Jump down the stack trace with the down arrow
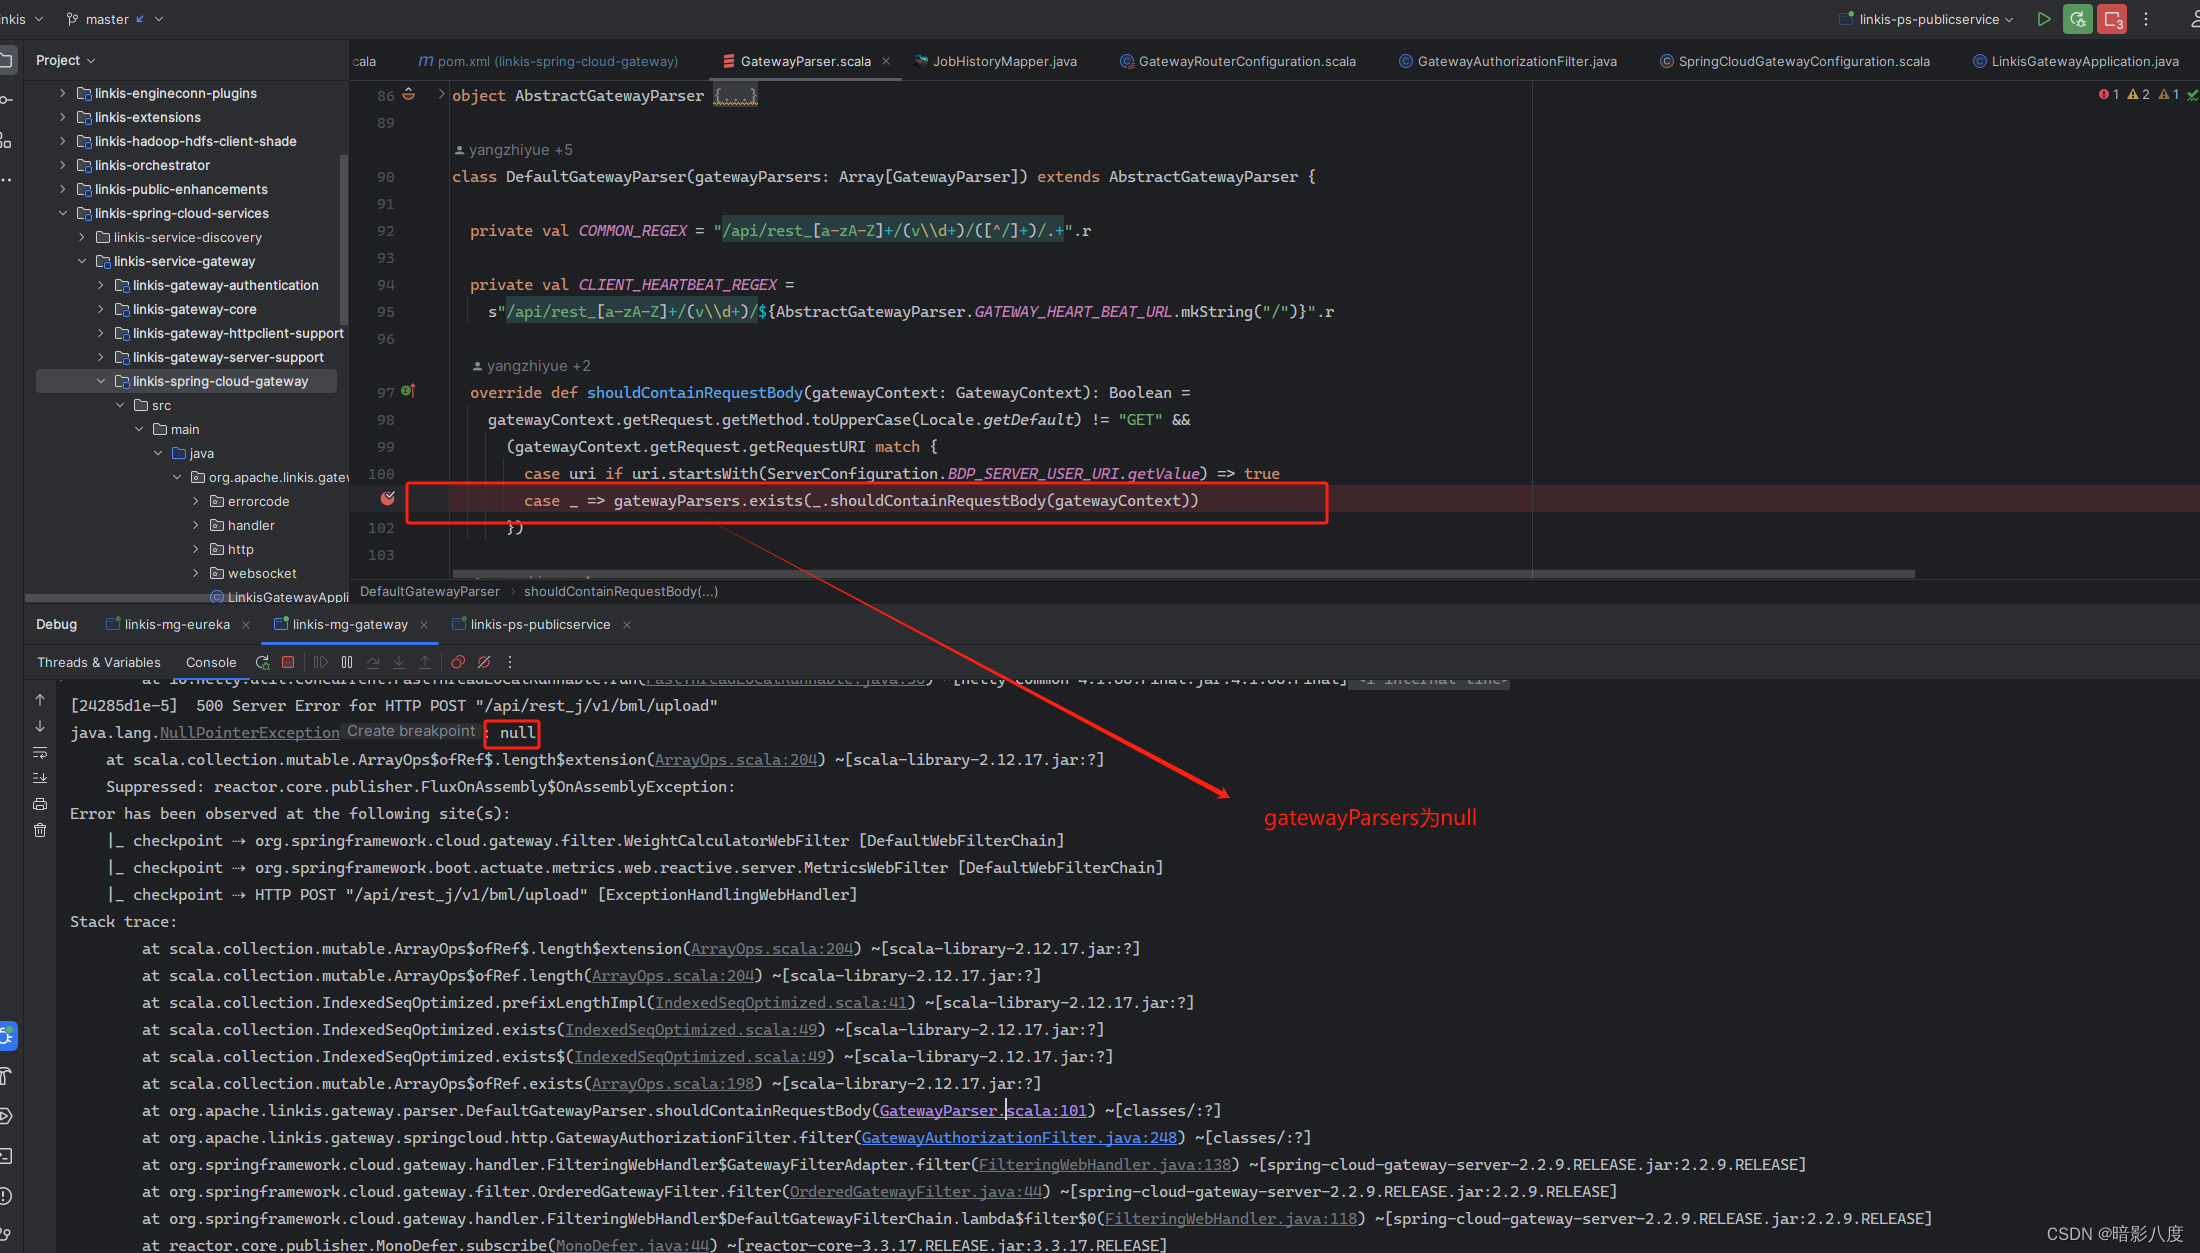 point(40,726)
